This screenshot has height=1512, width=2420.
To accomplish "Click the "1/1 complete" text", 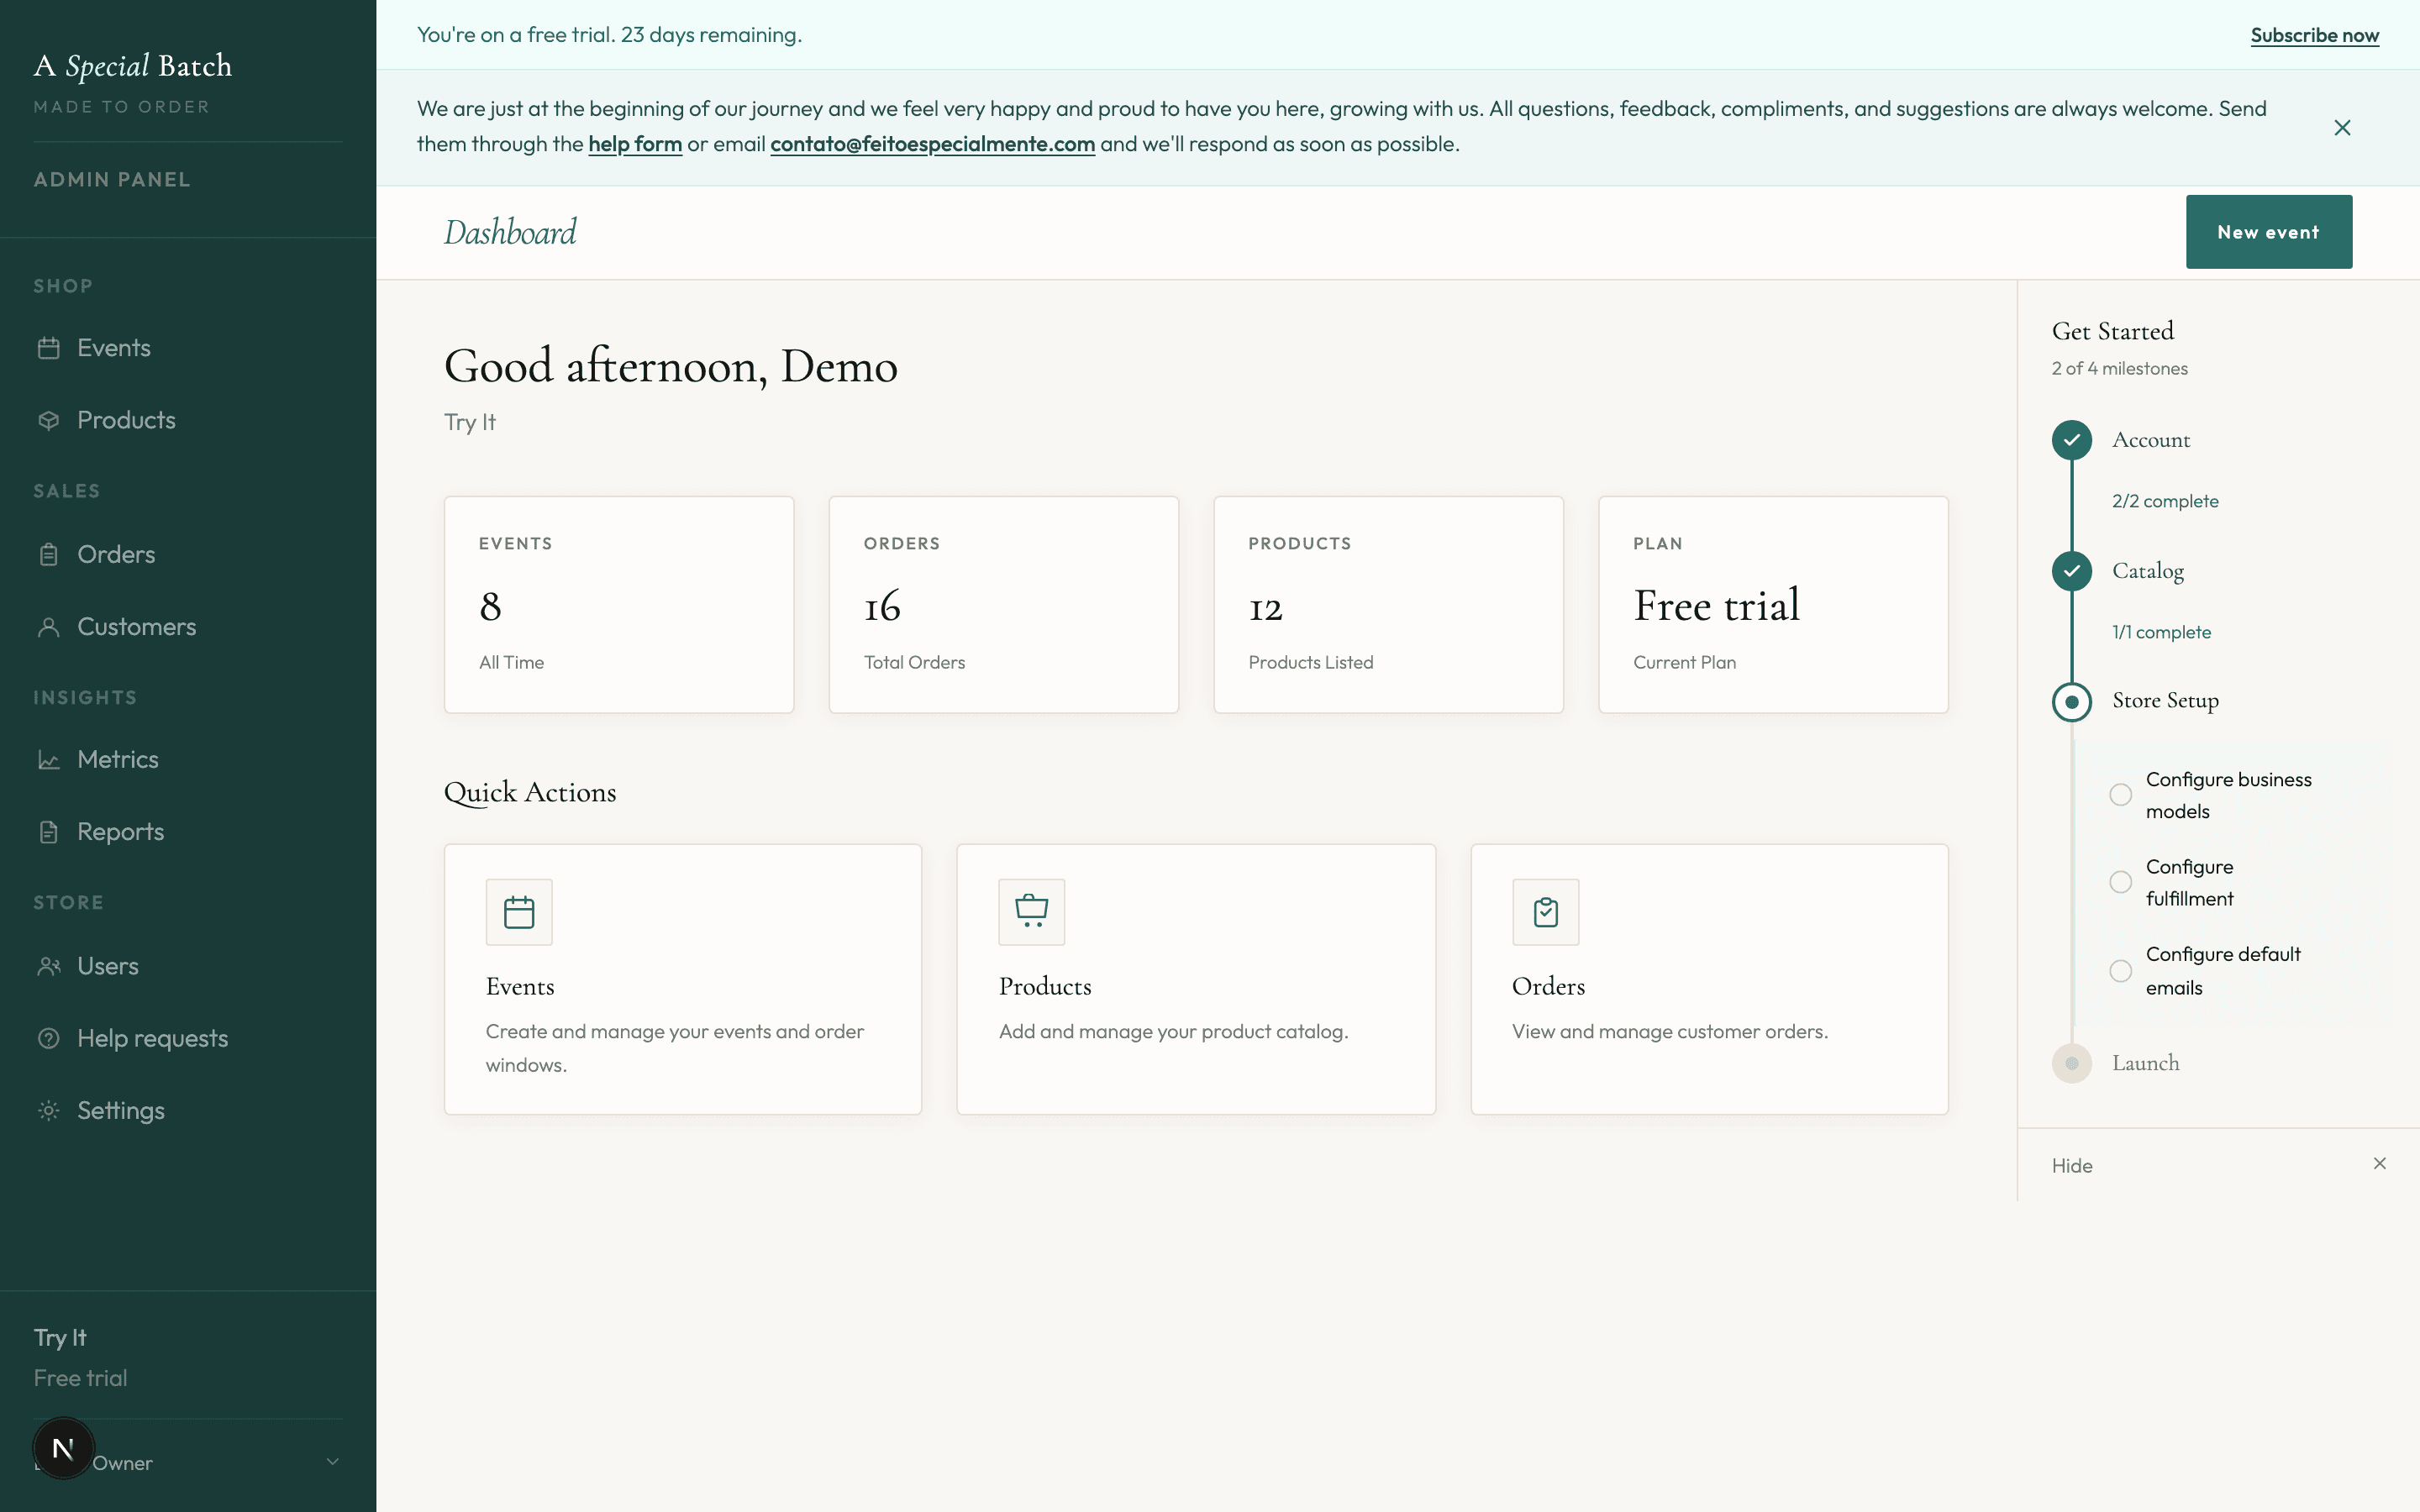I will pos(2161,632).
